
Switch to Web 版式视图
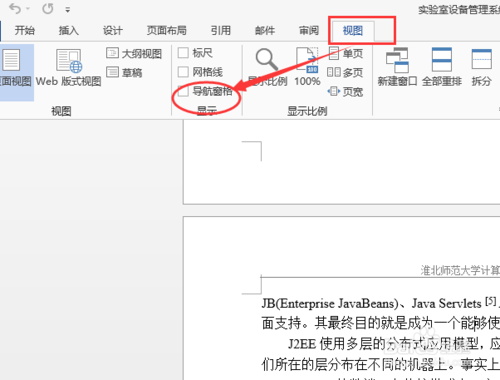tap(68, 68)
